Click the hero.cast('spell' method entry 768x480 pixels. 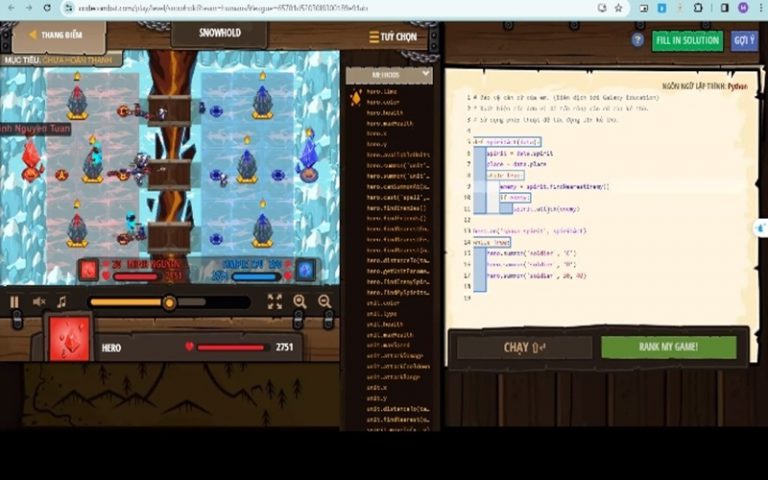pos(398,197)
